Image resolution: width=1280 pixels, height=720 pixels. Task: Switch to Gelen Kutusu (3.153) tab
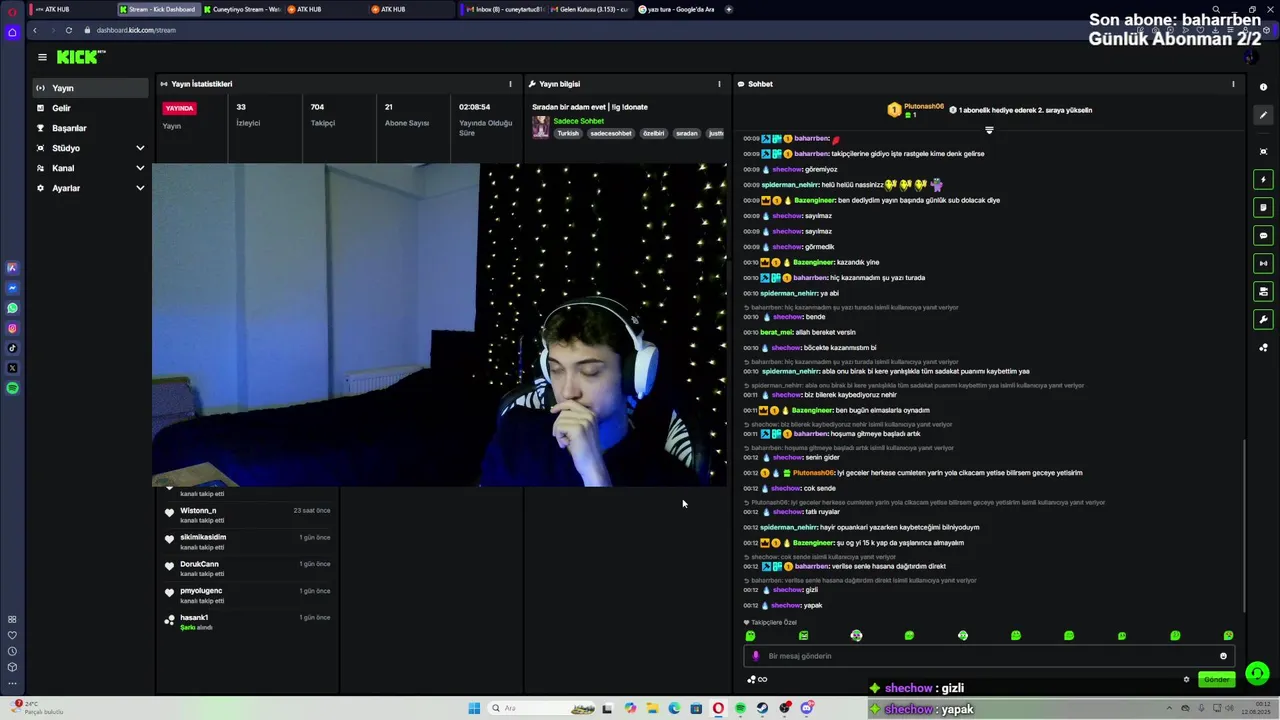point(591,9)
